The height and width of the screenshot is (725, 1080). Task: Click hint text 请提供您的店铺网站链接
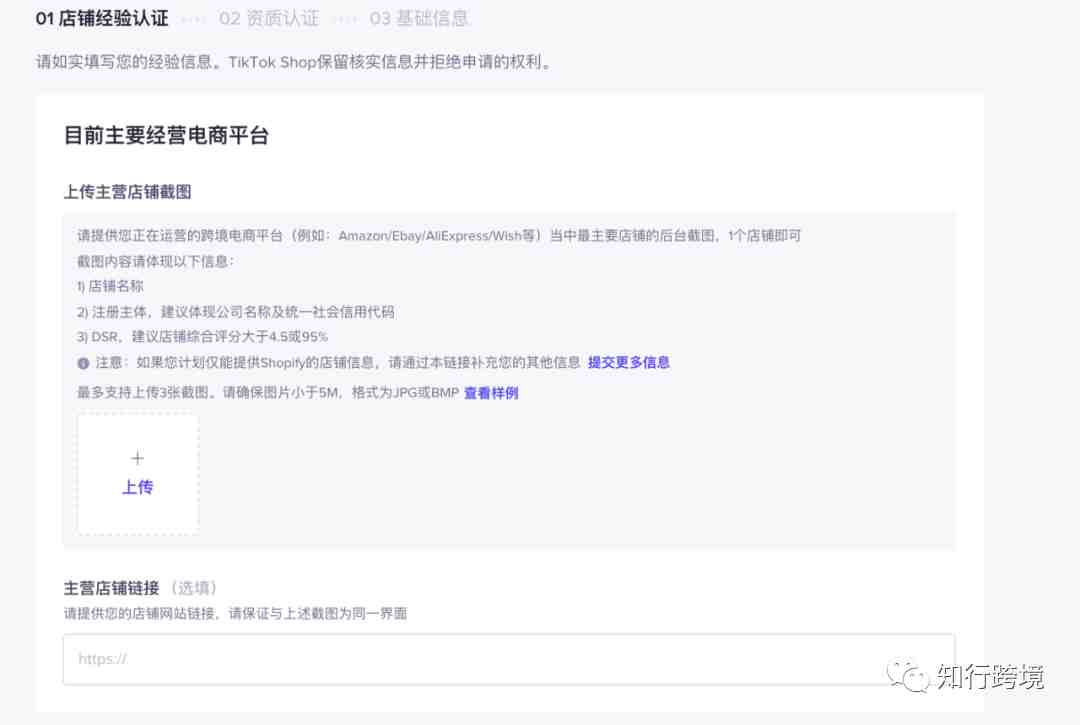[x=236, y=613]
